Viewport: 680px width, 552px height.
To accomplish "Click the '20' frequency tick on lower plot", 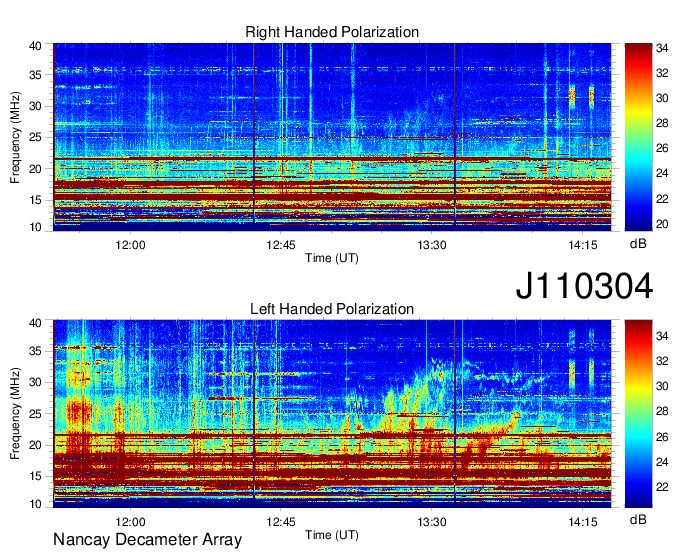I will 35,446.
